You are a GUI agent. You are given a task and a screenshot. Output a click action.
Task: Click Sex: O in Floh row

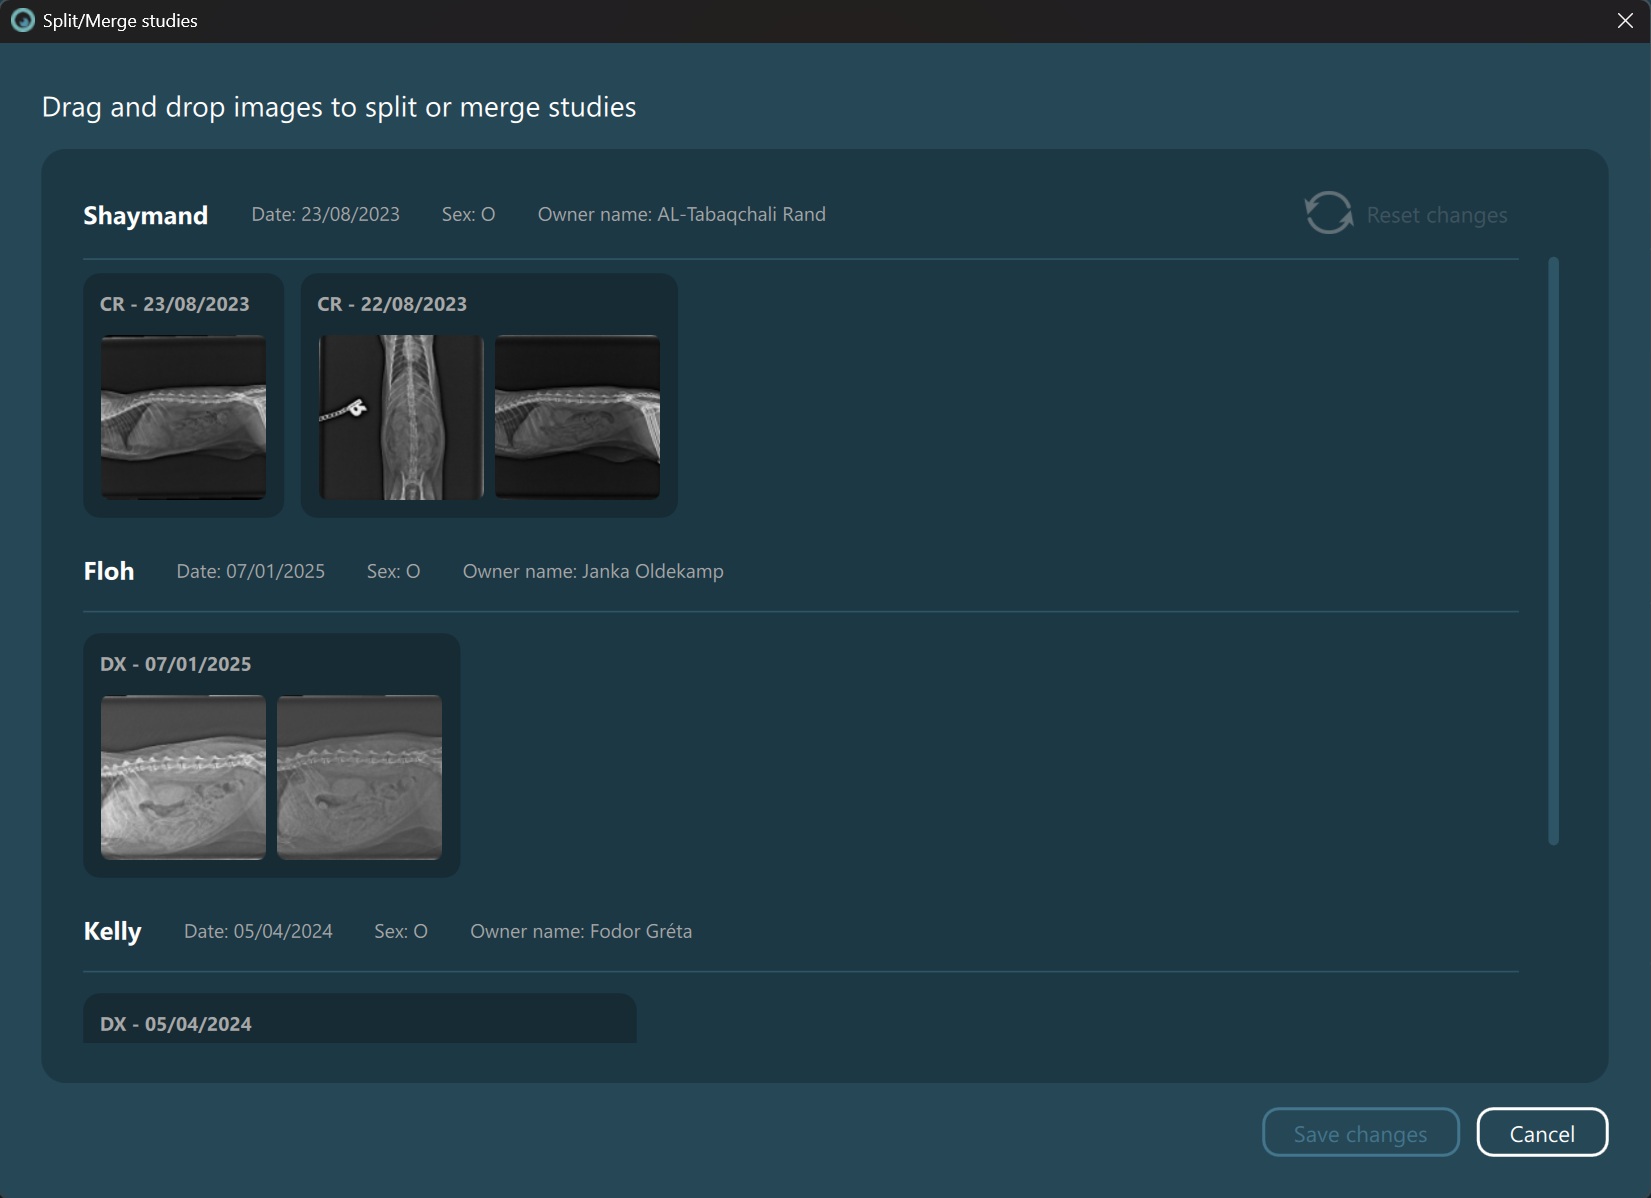[394, 571]
